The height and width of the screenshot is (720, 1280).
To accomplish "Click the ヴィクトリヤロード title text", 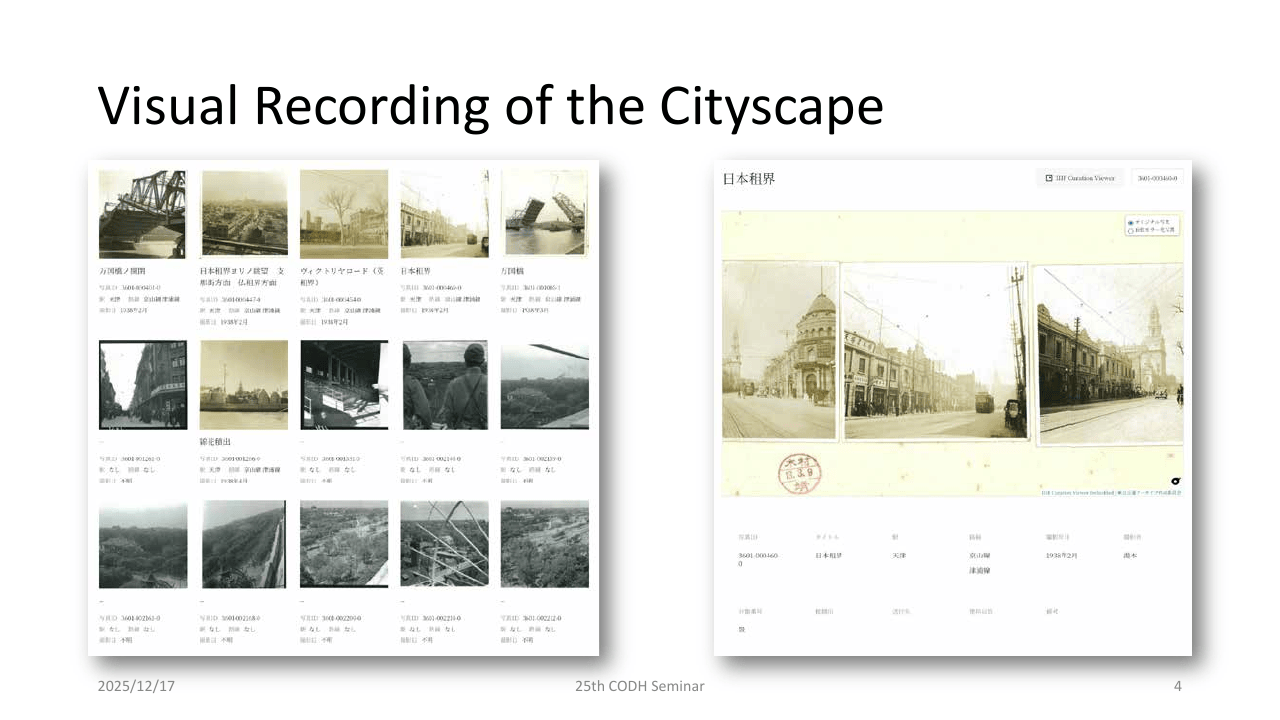I will tap(344, 276).
